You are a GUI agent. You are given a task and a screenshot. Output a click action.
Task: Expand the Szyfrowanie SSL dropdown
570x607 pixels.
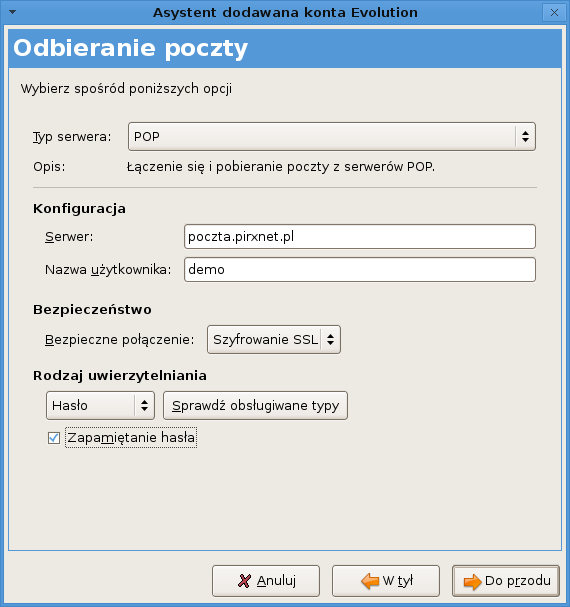click(x=274, y=340)
